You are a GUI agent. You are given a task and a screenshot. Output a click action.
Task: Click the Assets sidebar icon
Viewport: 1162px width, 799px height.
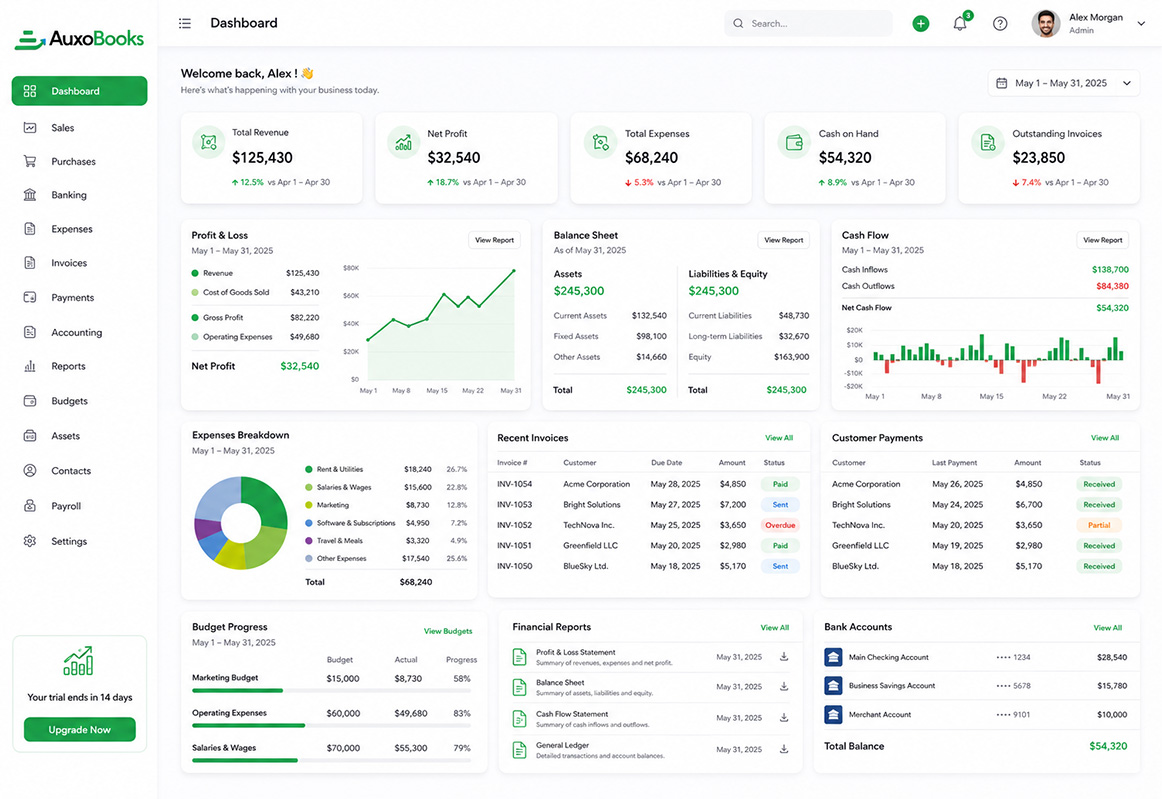click(x=30, y=436)
